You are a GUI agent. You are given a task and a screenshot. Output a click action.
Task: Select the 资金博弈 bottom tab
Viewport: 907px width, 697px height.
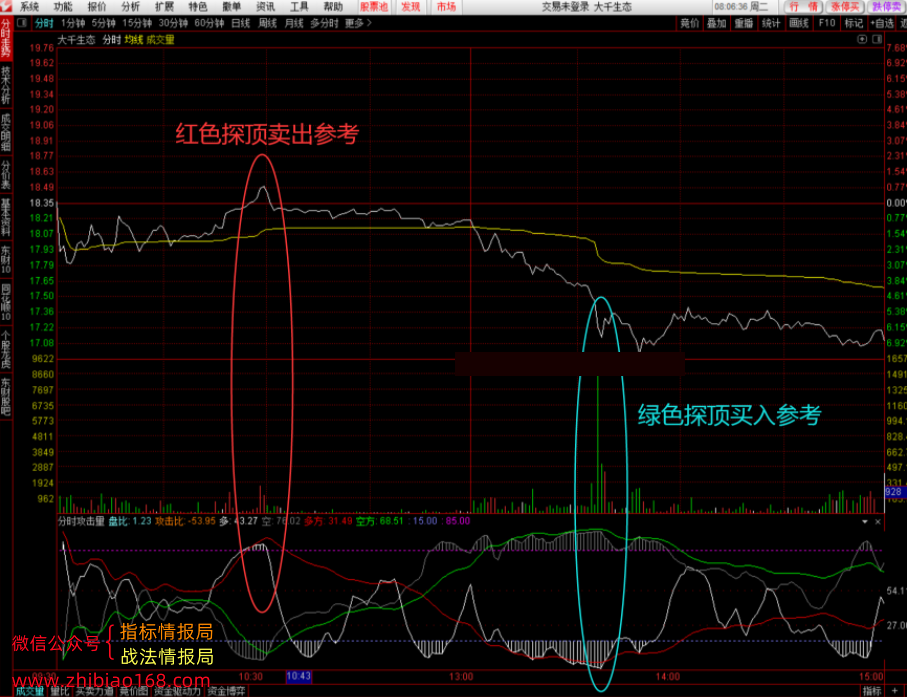[x=226, y=691]
